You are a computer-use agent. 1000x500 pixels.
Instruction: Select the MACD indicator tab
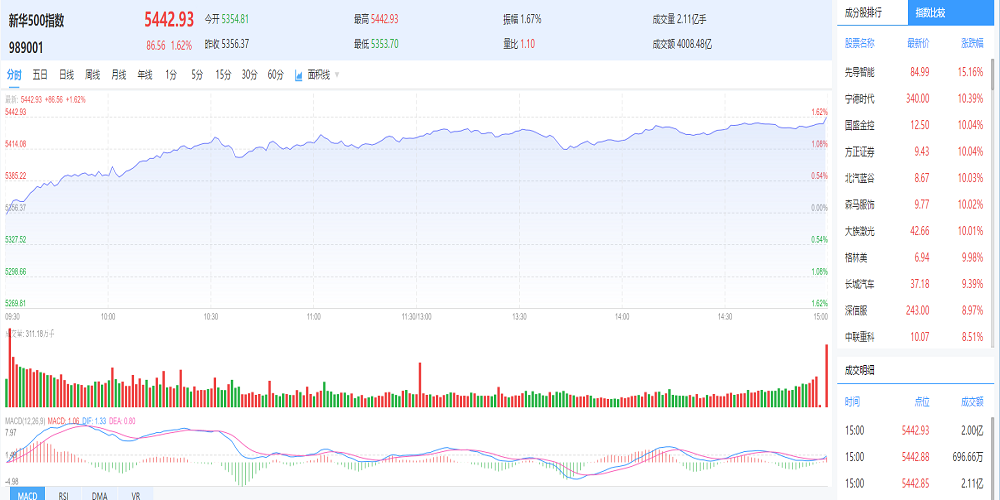[x=27, y=494]
